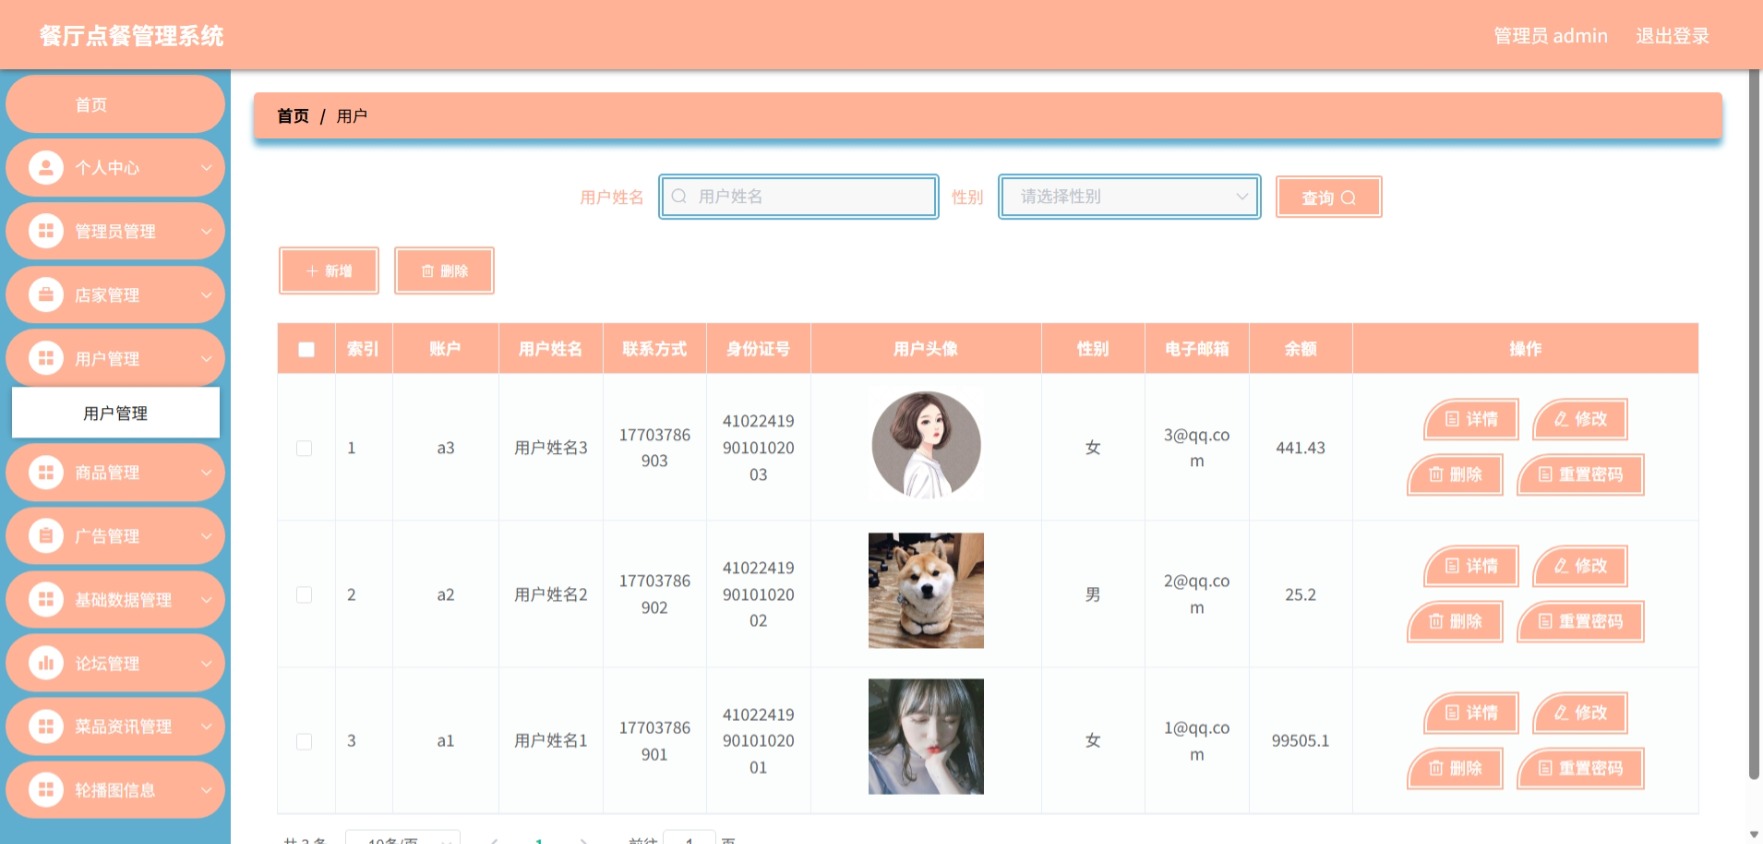Check the checkbox for user a3 row
Viewport: 1763px width, 844px height.
(x=304, y=448)
